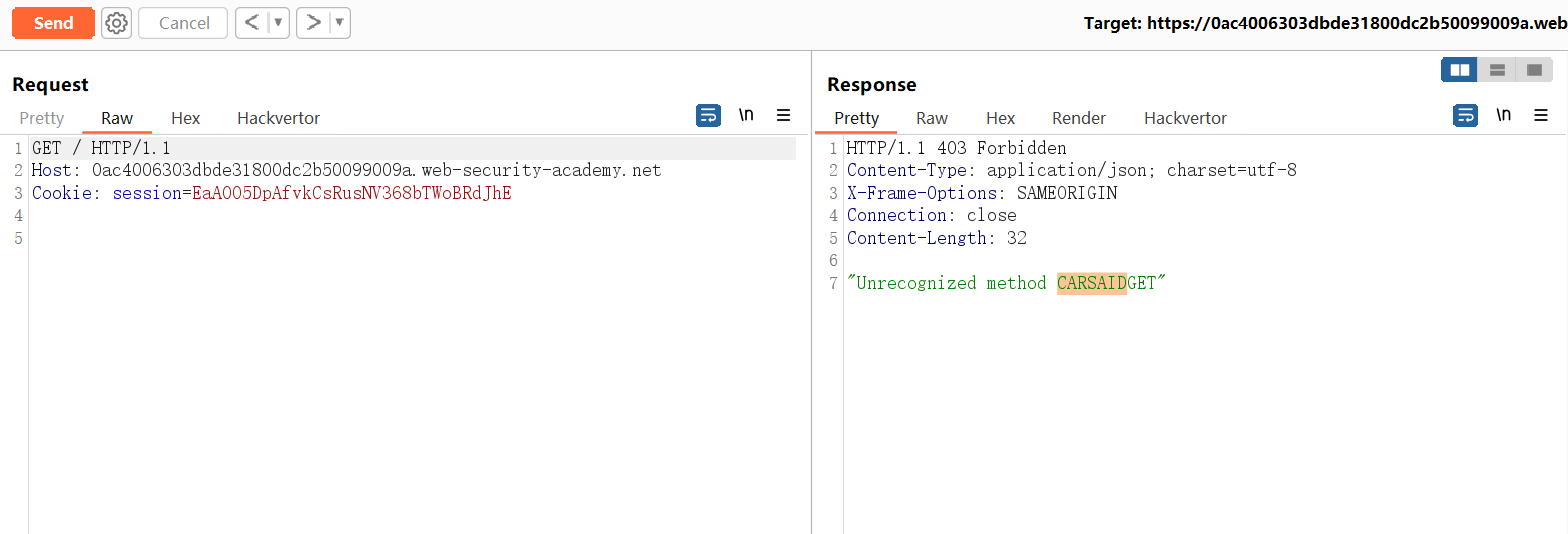Screen dimensions: 1568x534
Task: Show non-printable characters in Response
Action: [x=1503, y=116]
